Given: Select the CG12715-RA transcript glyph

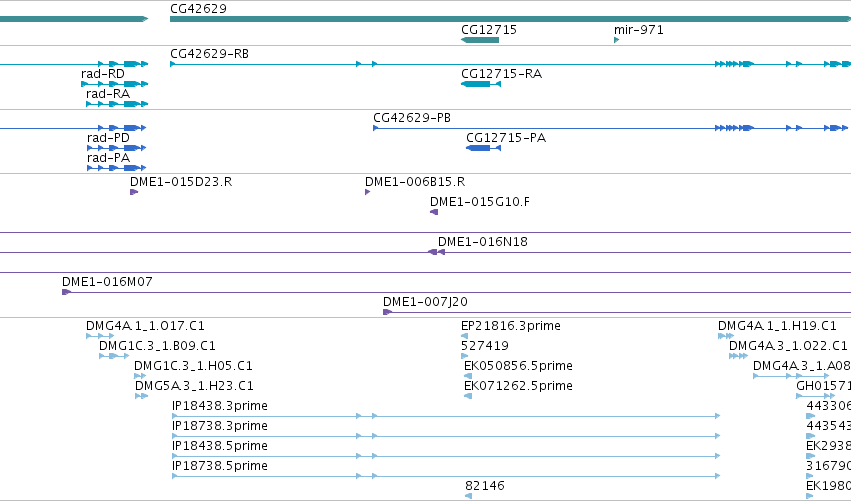Looking at the screenshot, I should coord(481,84).
